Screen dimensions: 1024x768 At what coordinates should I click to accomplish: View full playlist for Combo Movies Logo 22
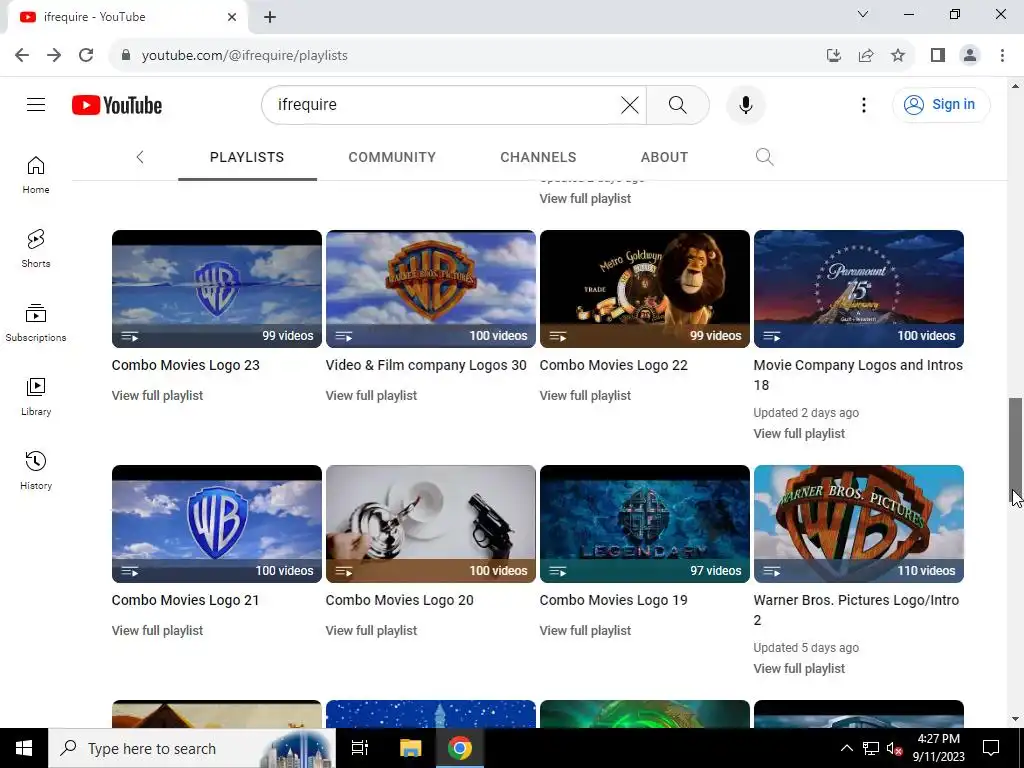pyautogui.click(x=585, y=395)
